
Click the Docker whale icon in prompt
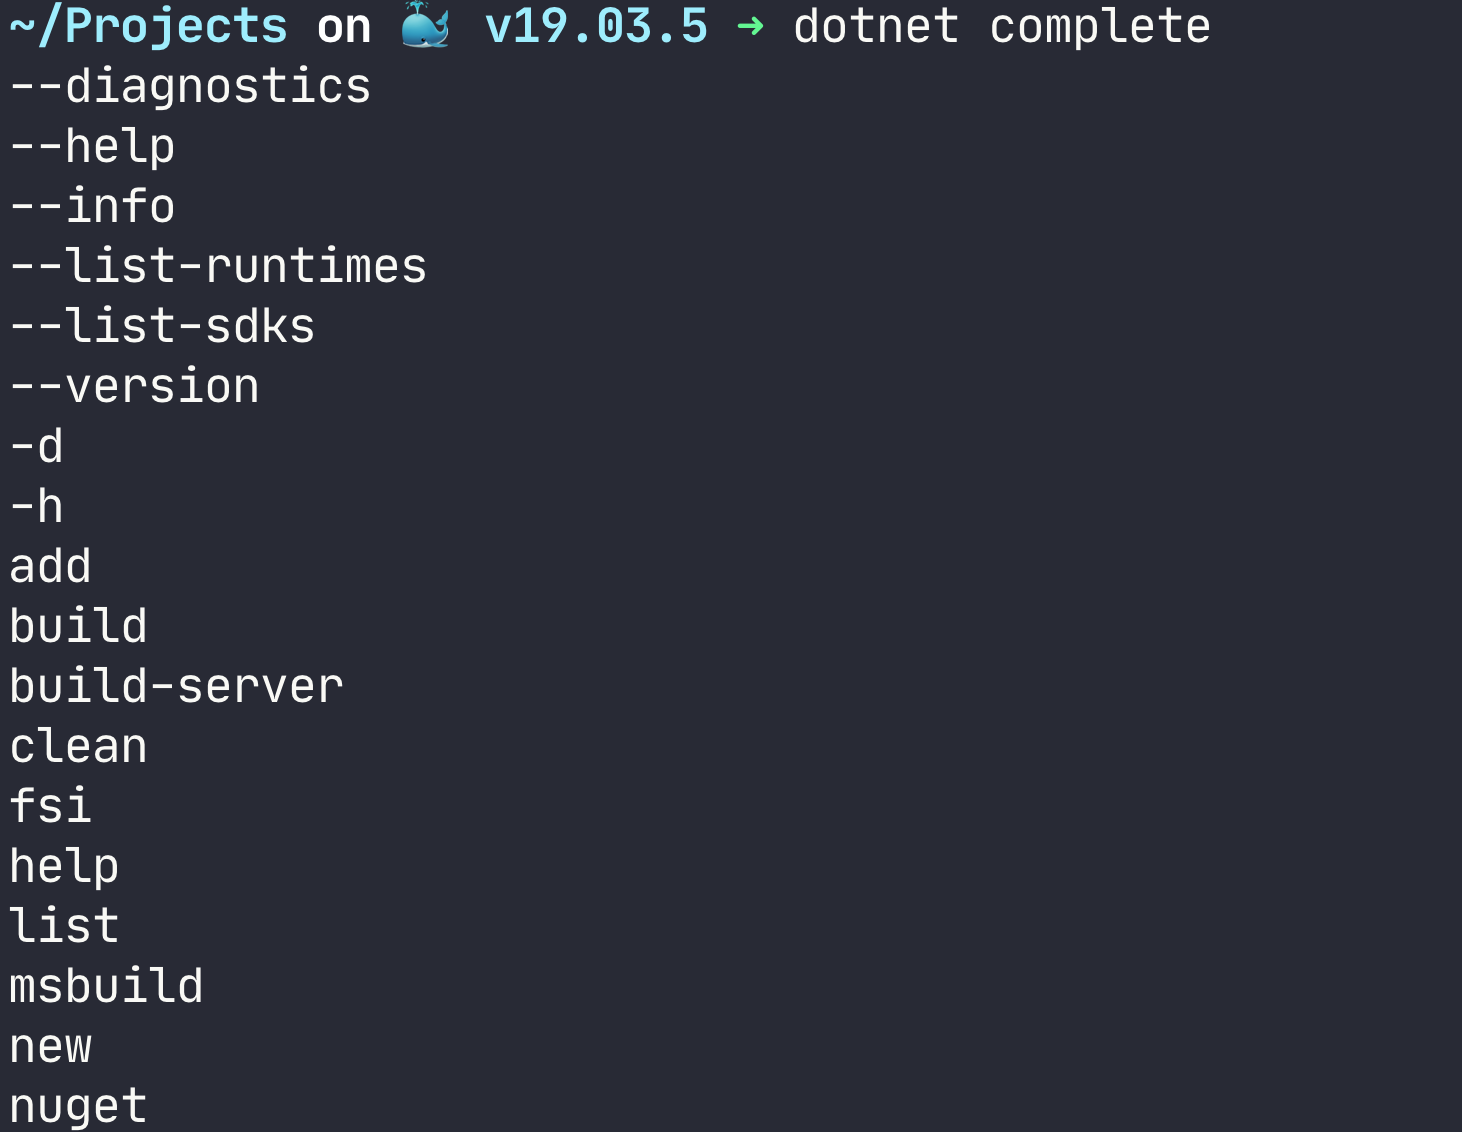click(425, 26)
